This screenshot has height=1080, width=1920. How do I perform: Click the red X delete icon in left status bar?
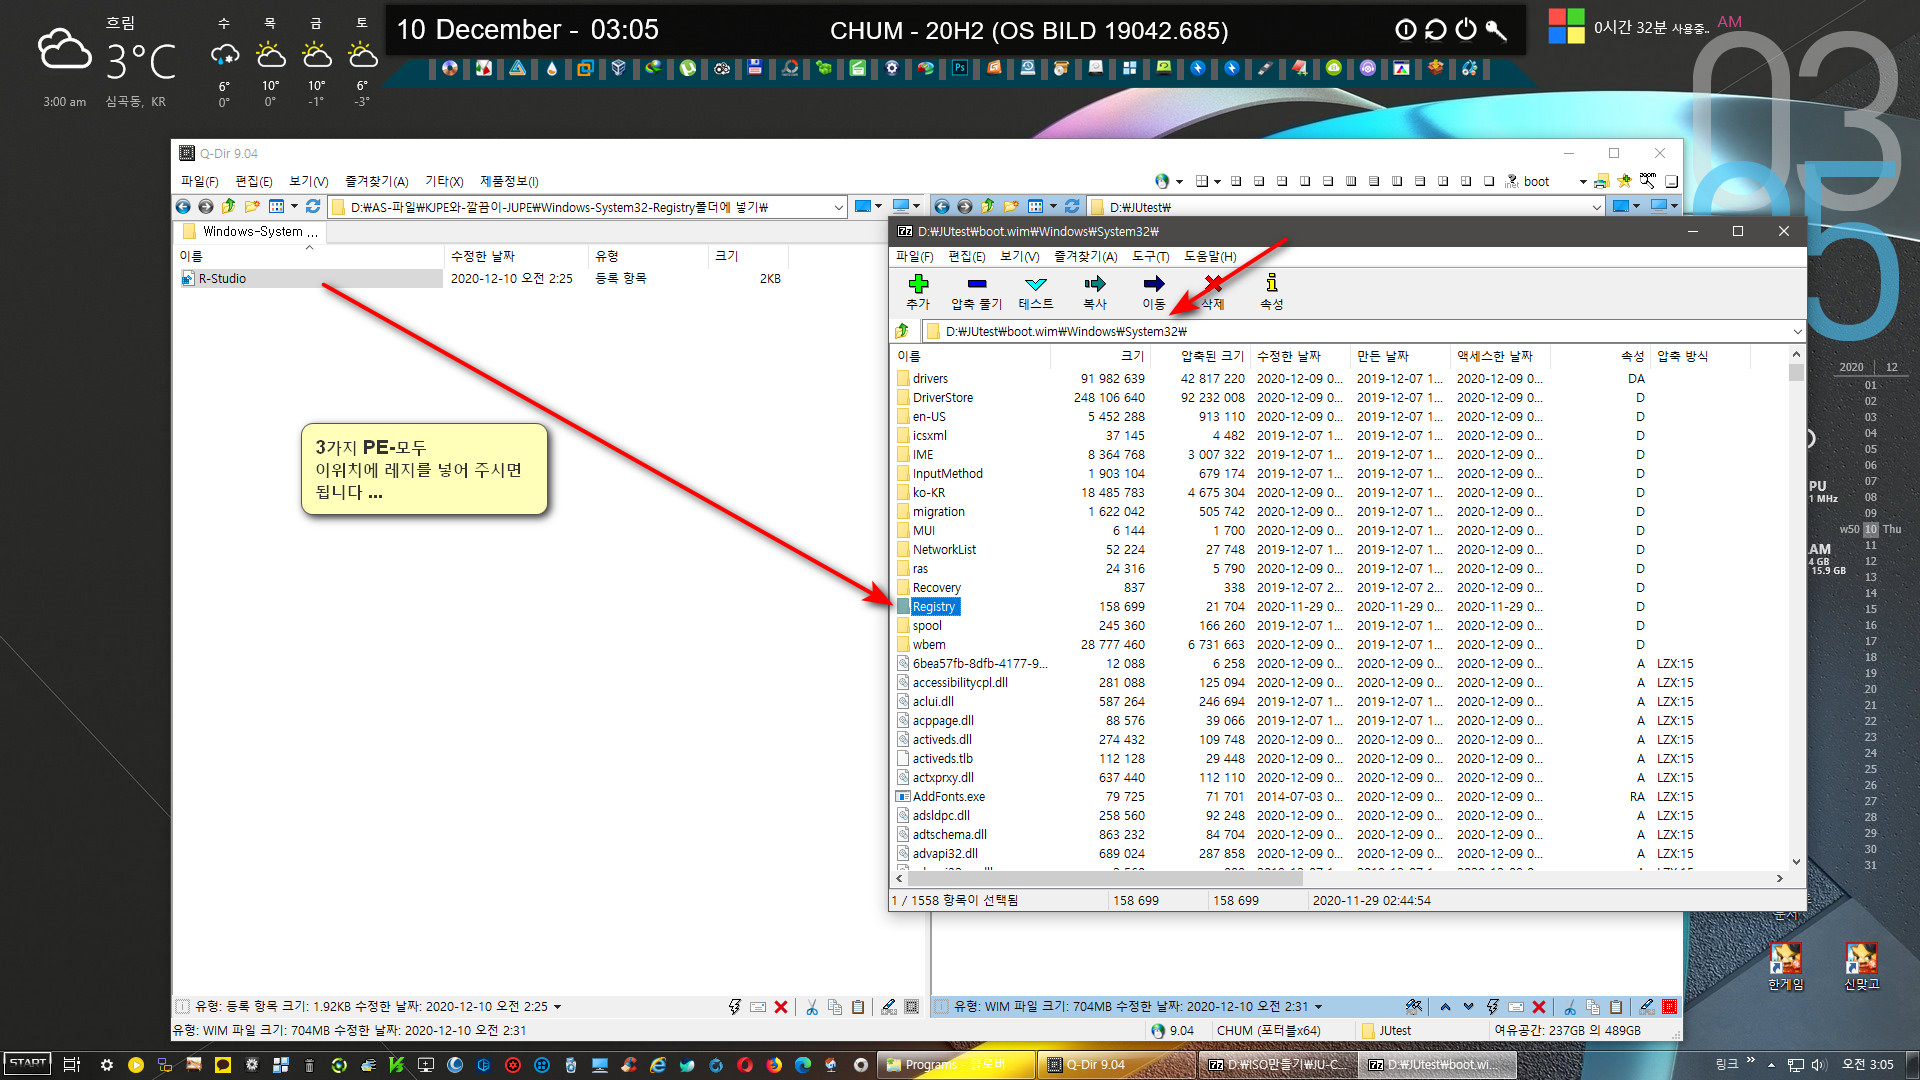(x=781, y=1007)
